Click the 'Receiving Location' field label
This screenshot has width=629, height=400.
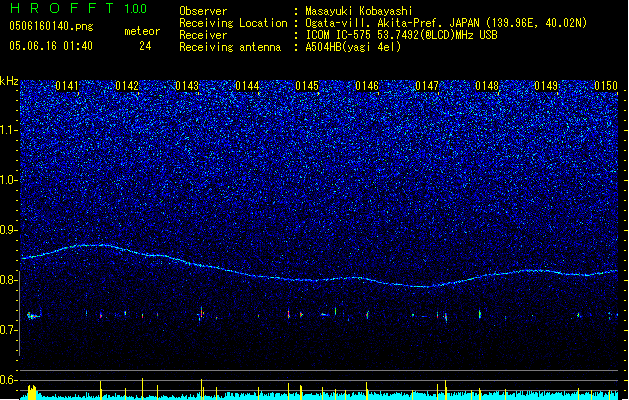coord(233,23)
